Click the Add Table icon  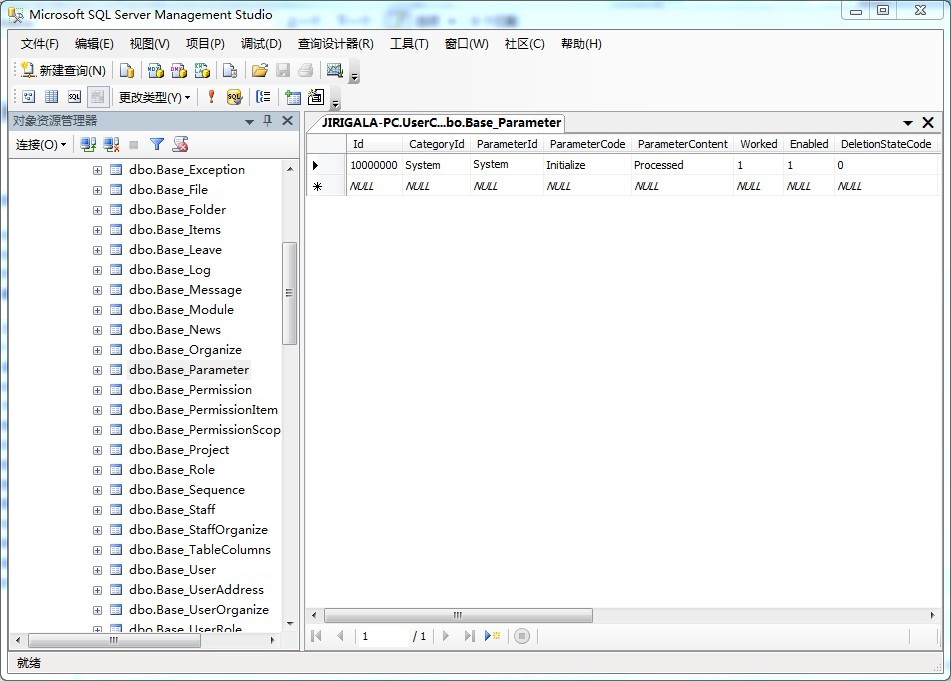coord(293,96)
